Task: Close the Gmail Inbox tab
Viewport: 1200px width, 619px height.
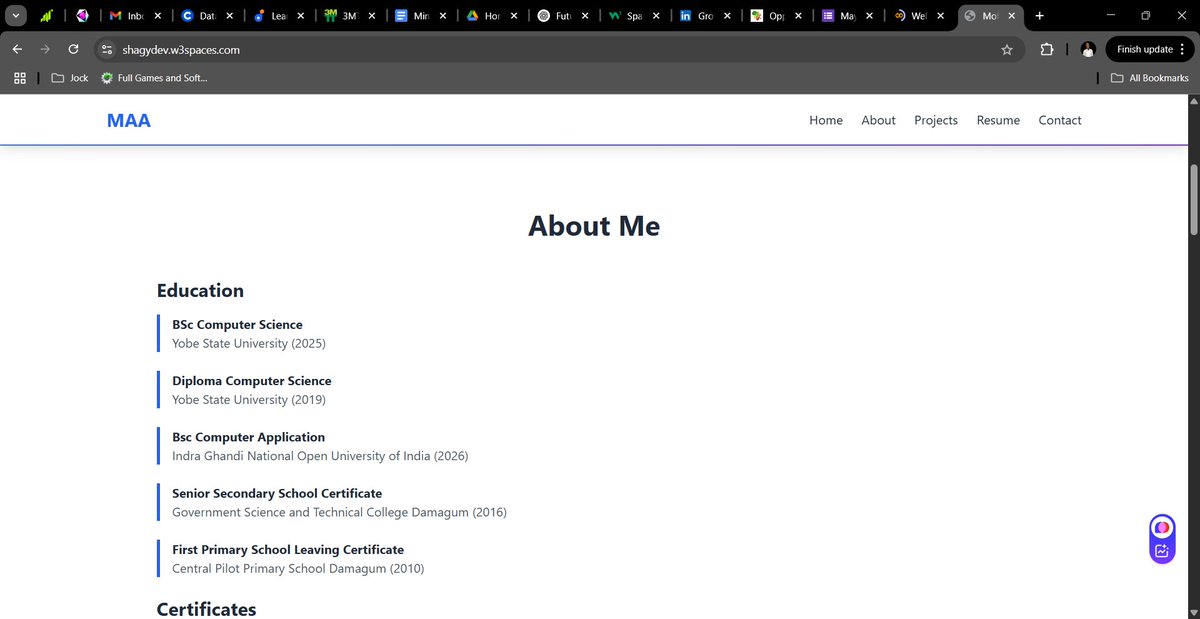Action: [158, 16]
